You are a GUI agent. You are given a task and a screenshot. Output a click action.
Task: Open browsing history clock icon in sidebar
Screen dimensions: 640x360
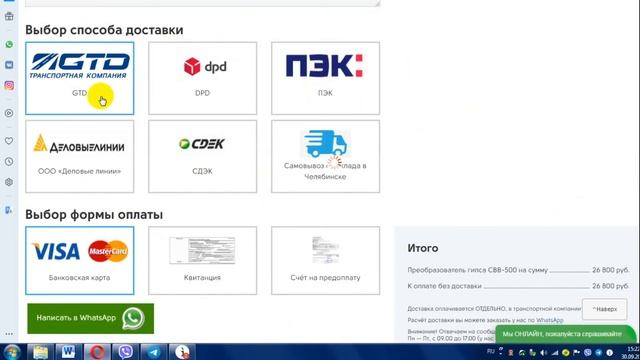click(x=9, y=162)
